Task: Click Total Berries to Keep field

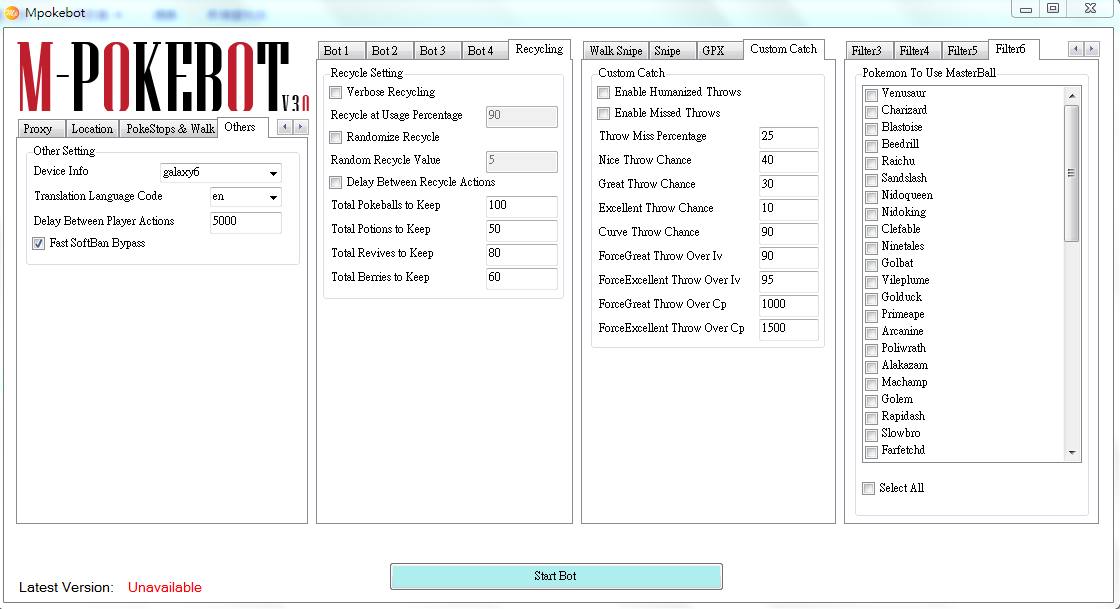Action: (x=521, y=278)
